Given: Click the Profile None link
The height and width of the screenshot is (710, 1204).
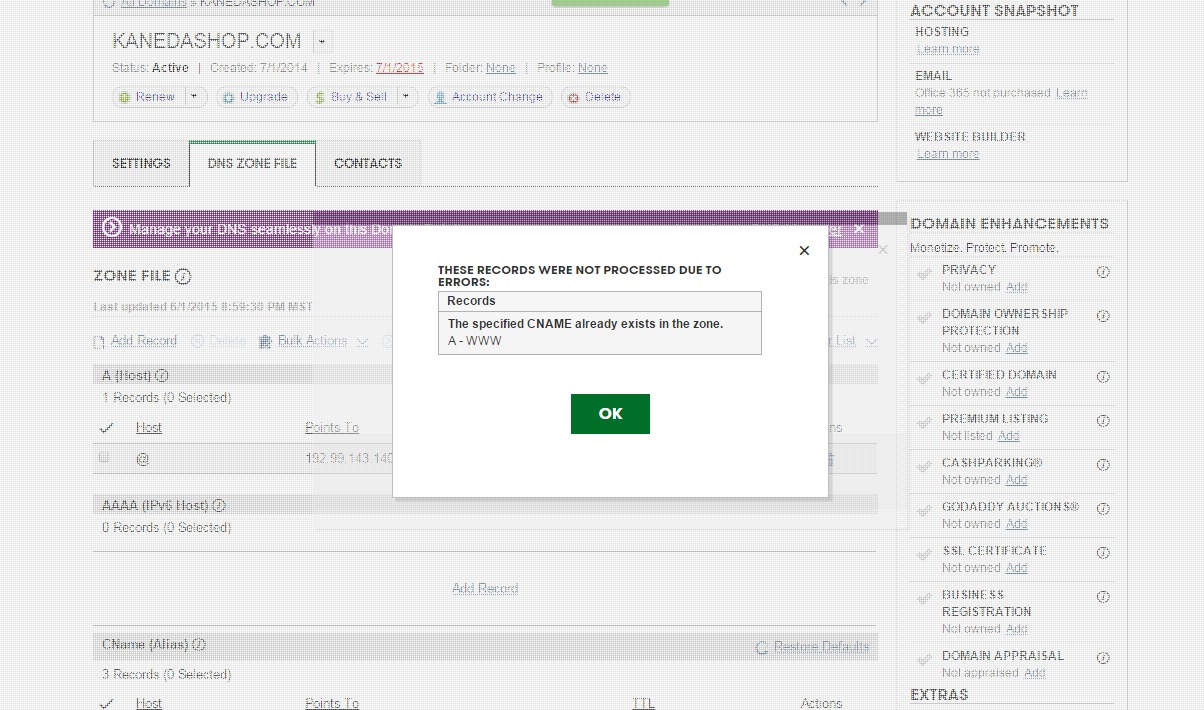Looking at the screenshot, I should [x=593, y=68].
